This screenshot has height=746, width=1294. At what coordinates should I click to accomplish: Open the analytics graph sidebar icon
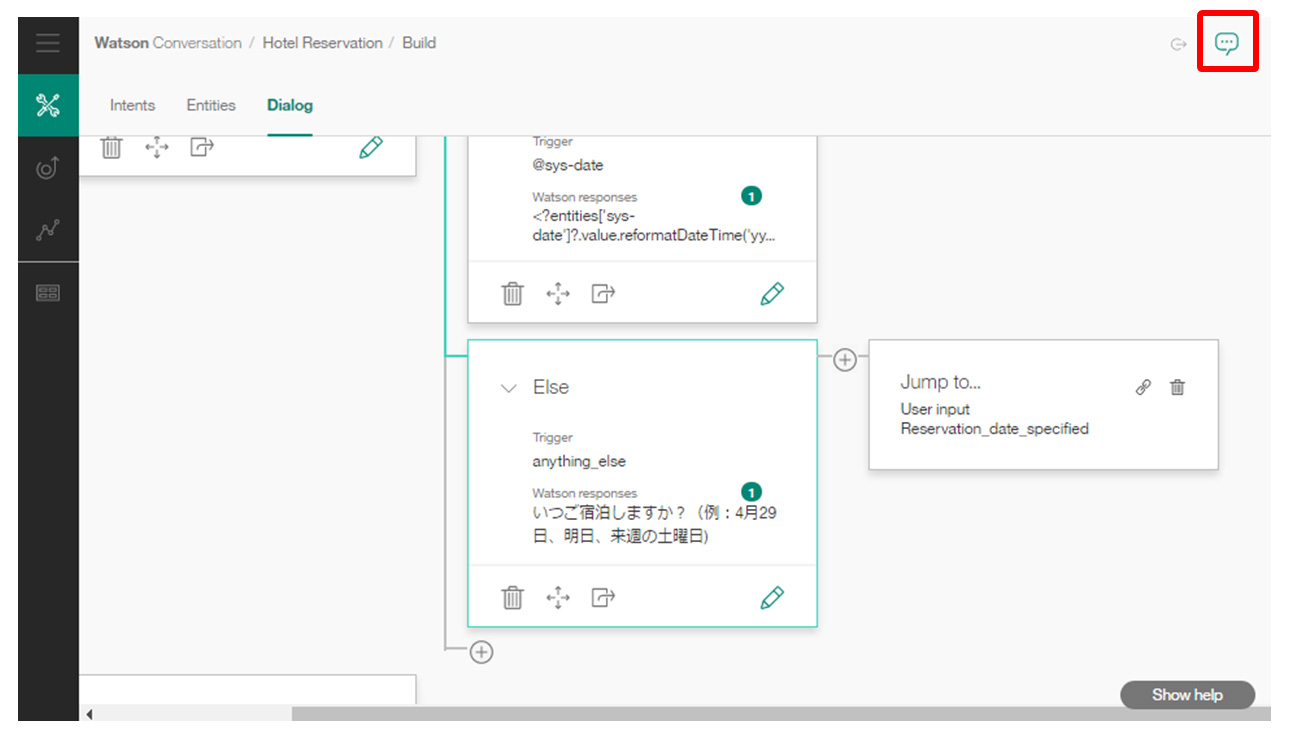(x=48, y=230)
